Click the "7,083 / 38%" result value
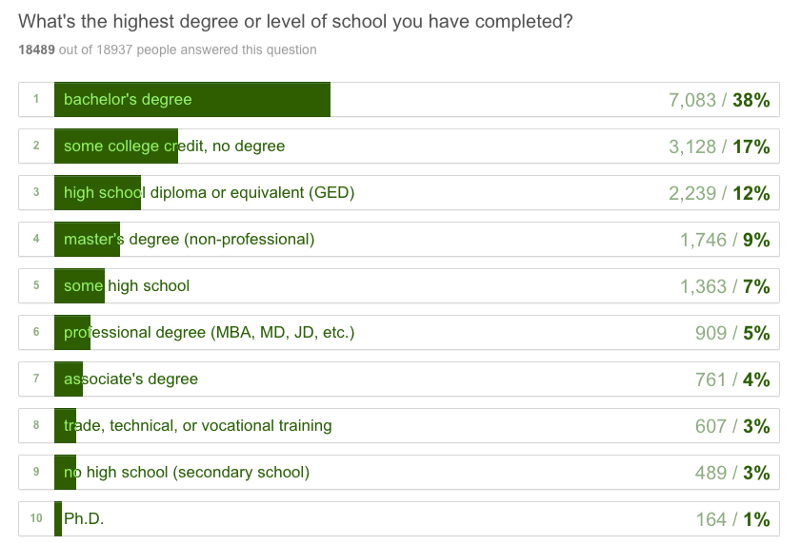The width and height of the screenshot is (800, 543). [x=718, y=100]
